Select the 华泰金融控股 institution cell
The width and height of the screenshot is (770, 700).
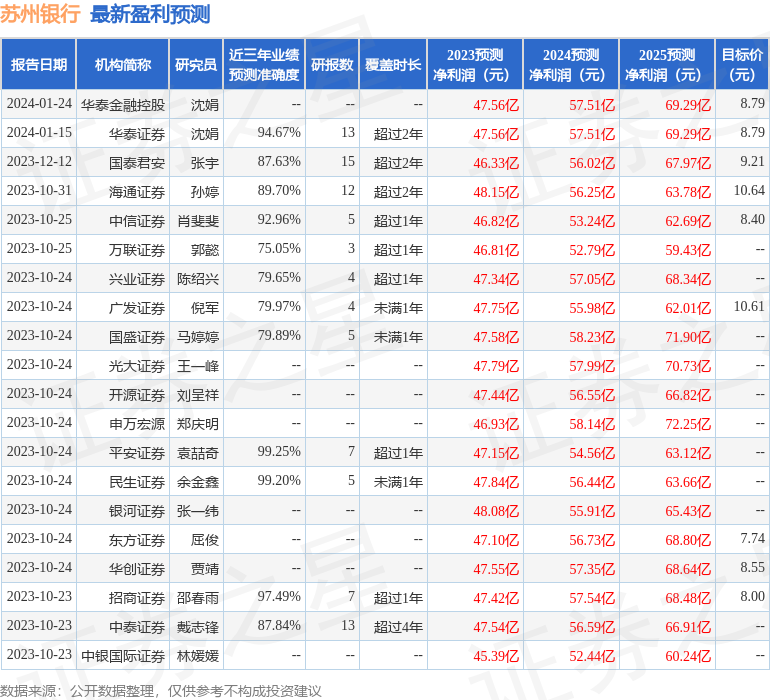(x=123, y=105)
